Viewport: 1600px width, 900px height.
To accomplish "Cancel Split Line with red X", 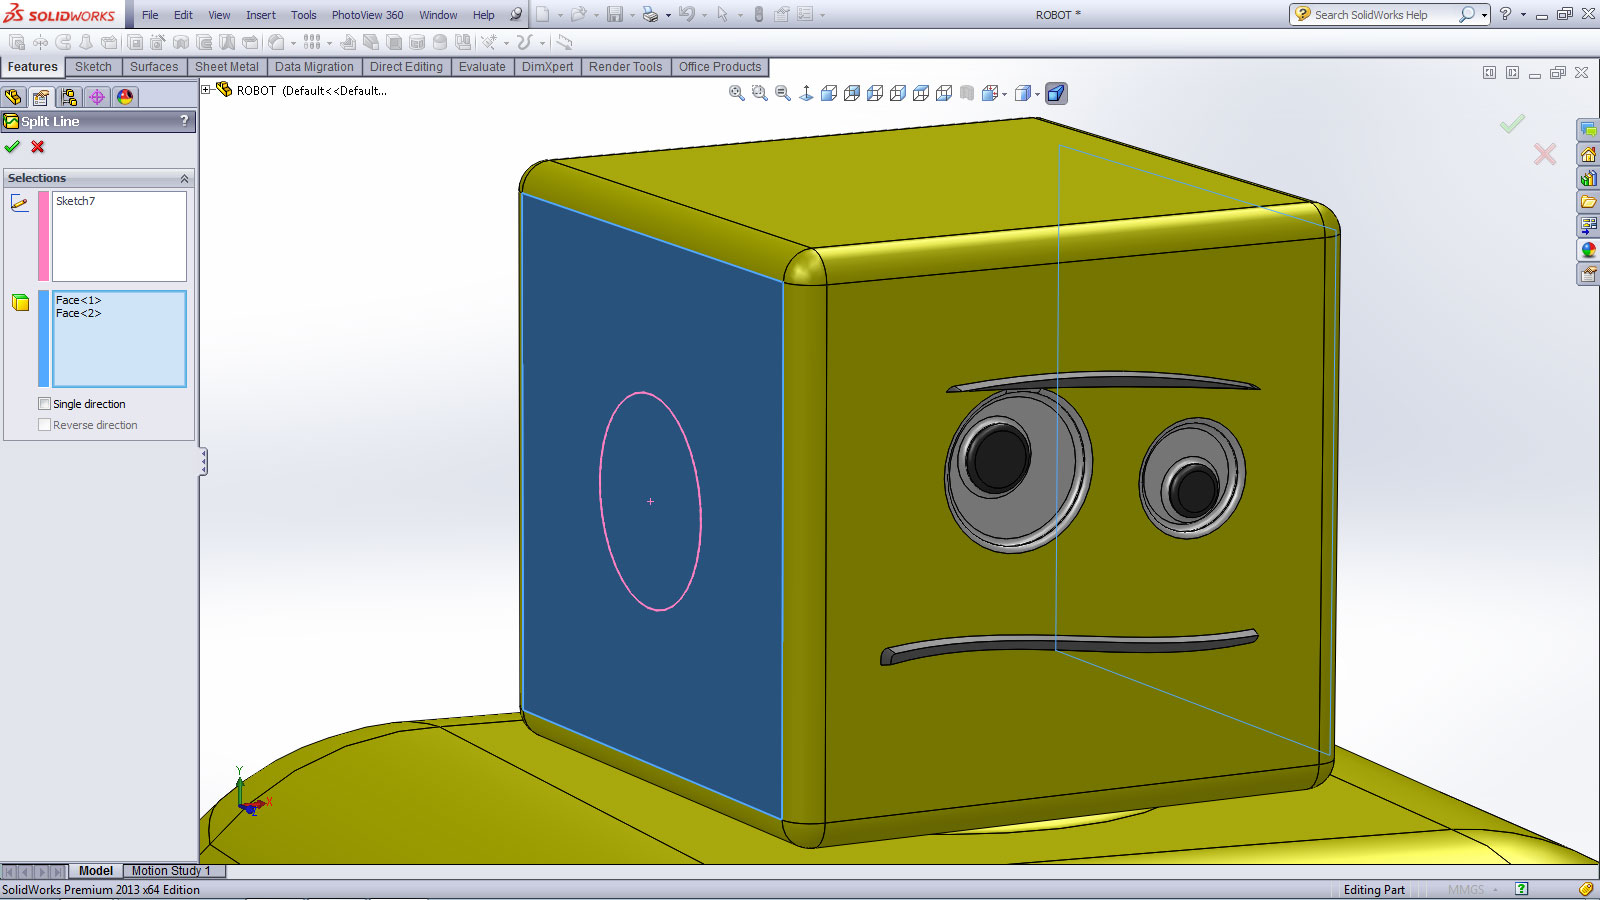I will point(38,147).
